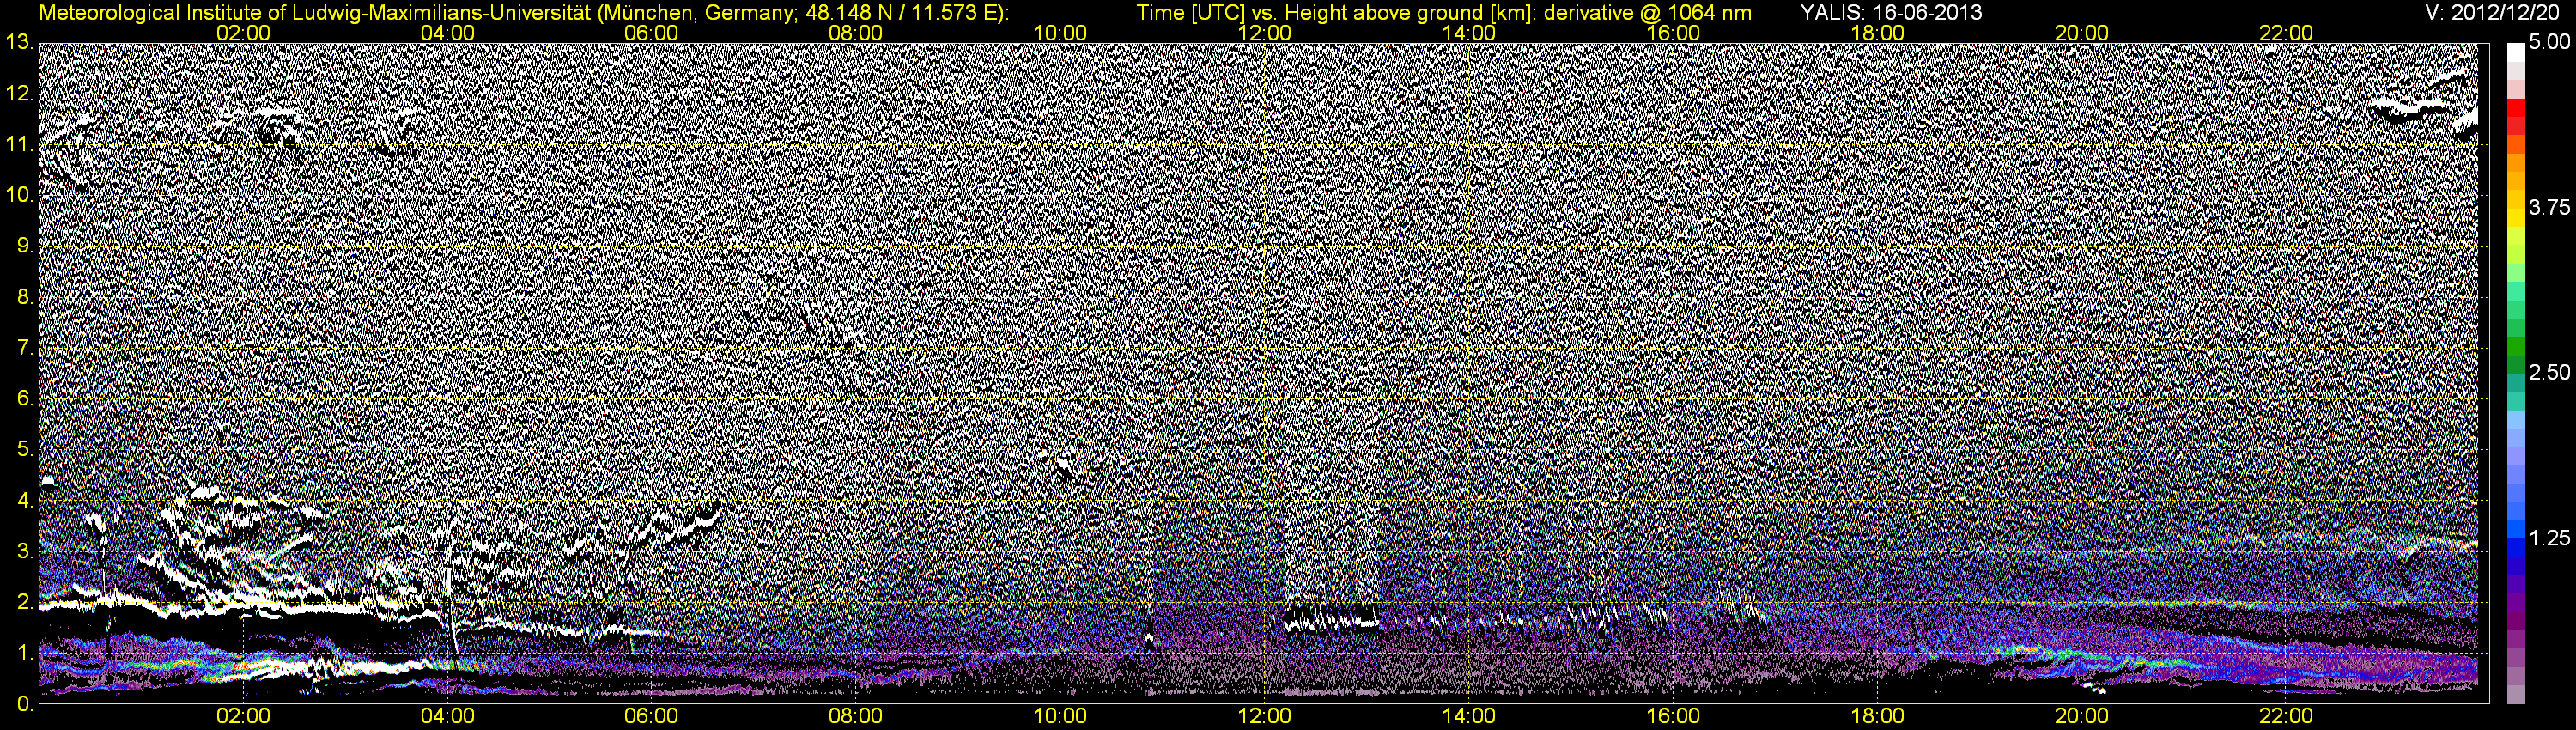This screenshot has height=730, width=2576.
Task: Click the height axis label 1
Action: click(x=24, y=653)
